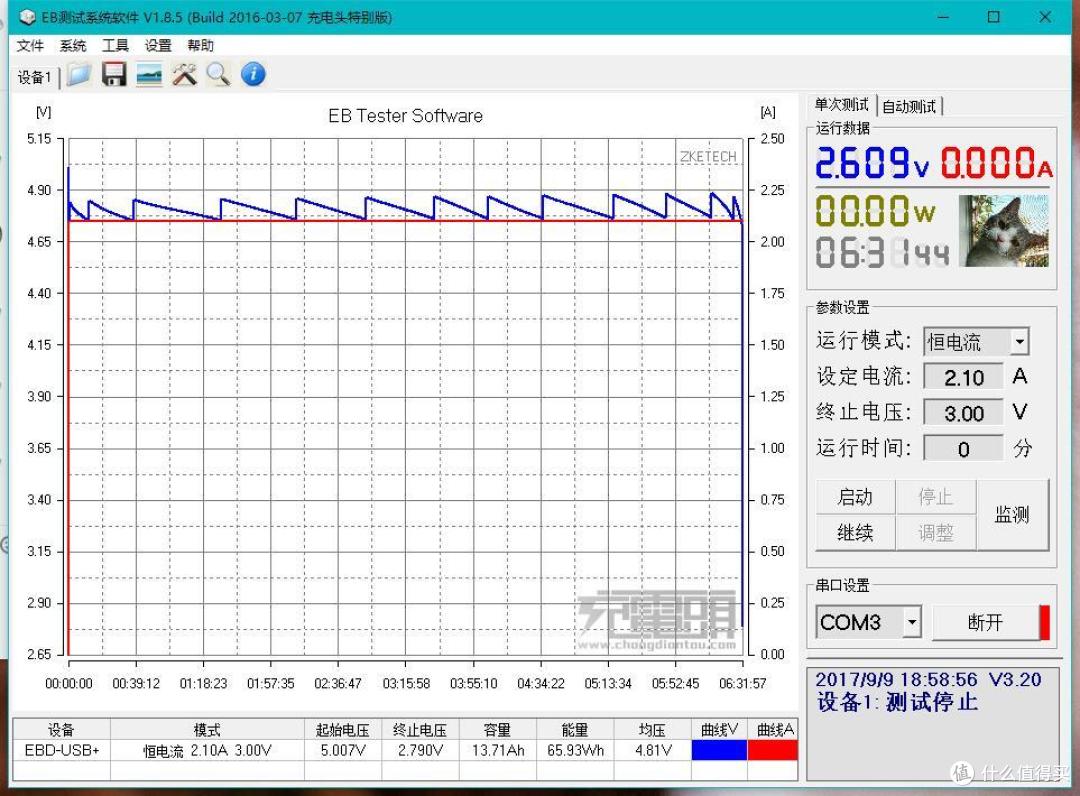The height and width of the screenshot is (796, 1080).
Task: Select the 设备1 toolbar label
Action: pyautogui.click(x=34, y=77)
